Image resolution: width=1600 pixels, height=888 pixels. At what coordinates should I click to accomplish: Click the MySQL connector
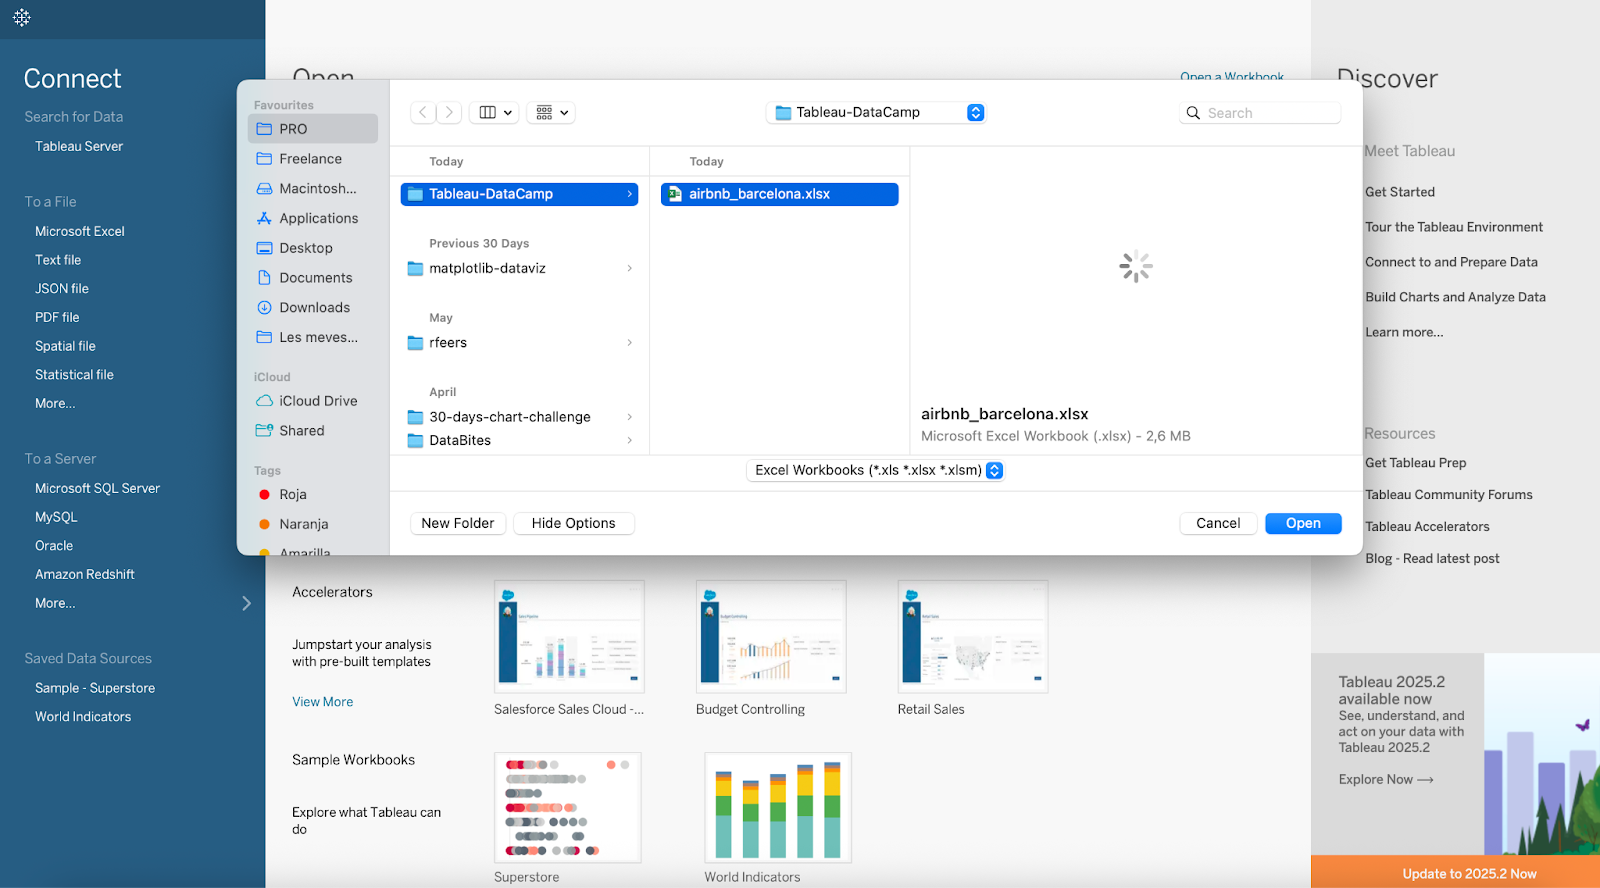(56, 518)
